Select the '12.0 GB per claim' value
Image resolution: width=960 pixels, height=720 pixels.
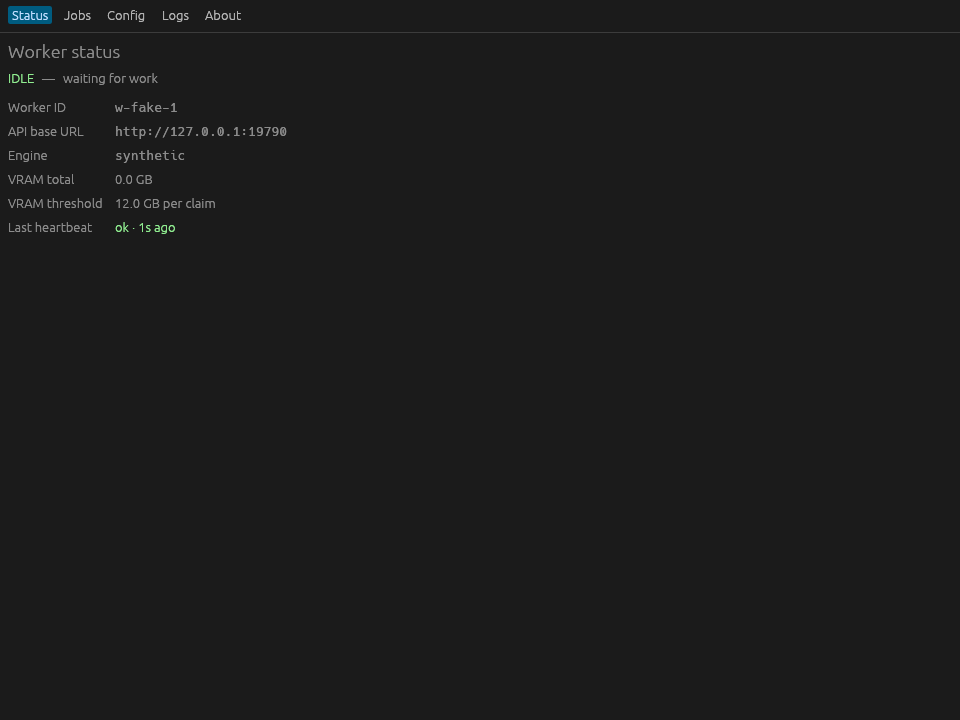165,203
